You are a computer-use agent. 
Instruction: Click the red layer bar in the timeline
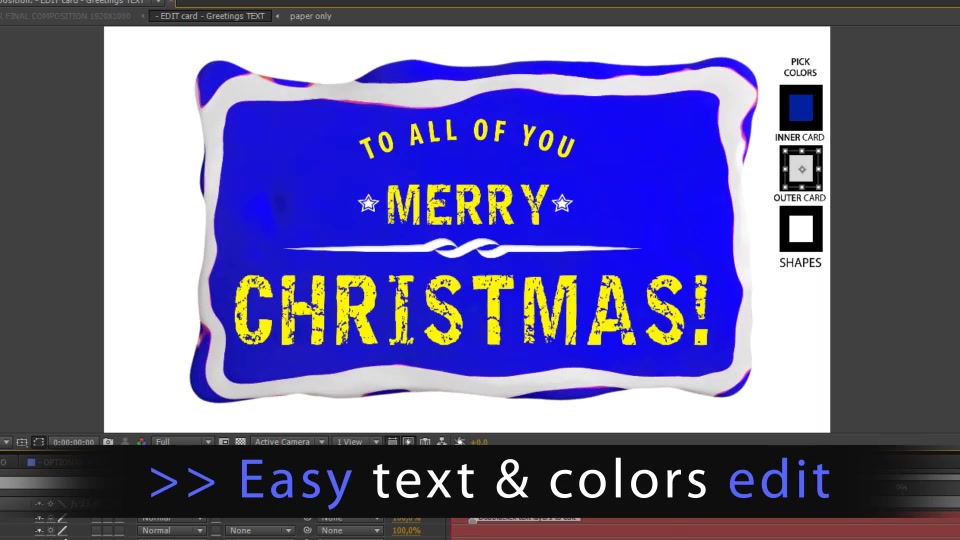pos(705,529)
